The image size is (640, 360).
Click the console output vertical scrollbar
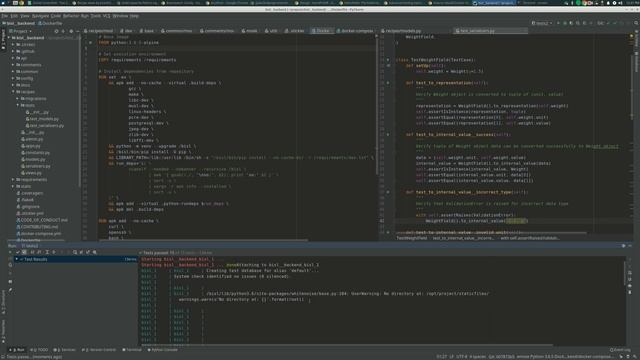point(624,272)
